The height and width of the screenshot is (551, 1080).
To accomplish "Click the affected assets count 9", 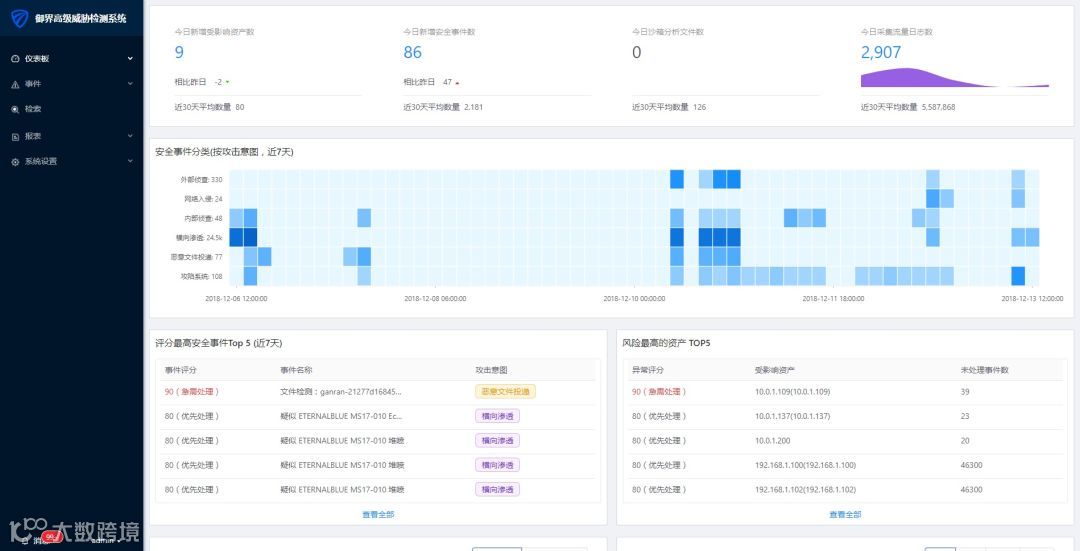I will [x=179, y=52].
